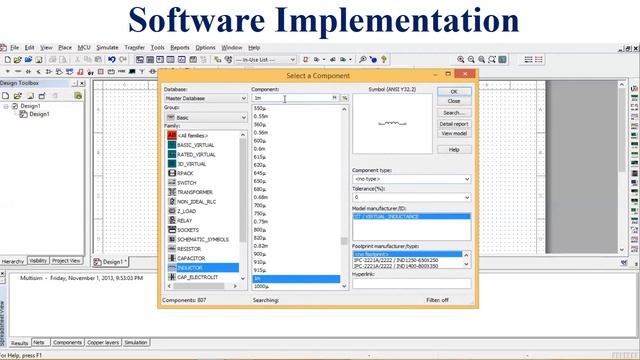Click the New design icon in main toolbar

tap(7, 60)
